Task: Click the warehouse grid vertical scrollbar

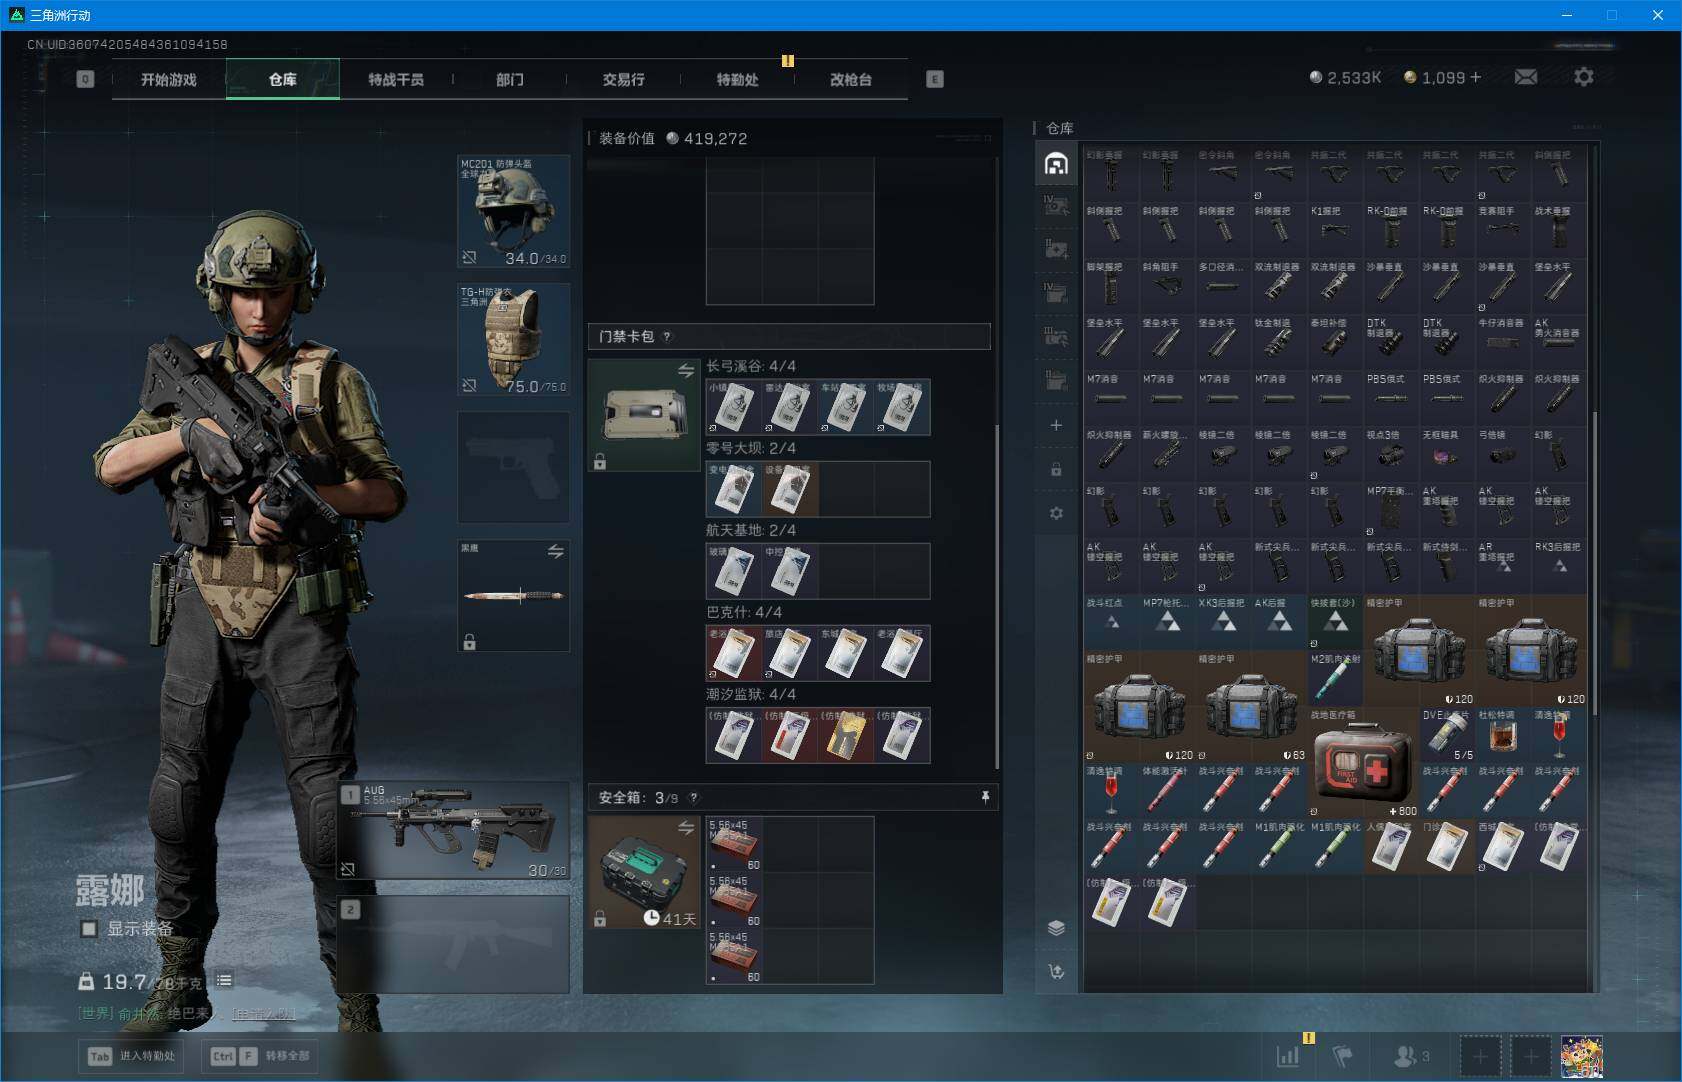Action: [x=1594, y=563]
